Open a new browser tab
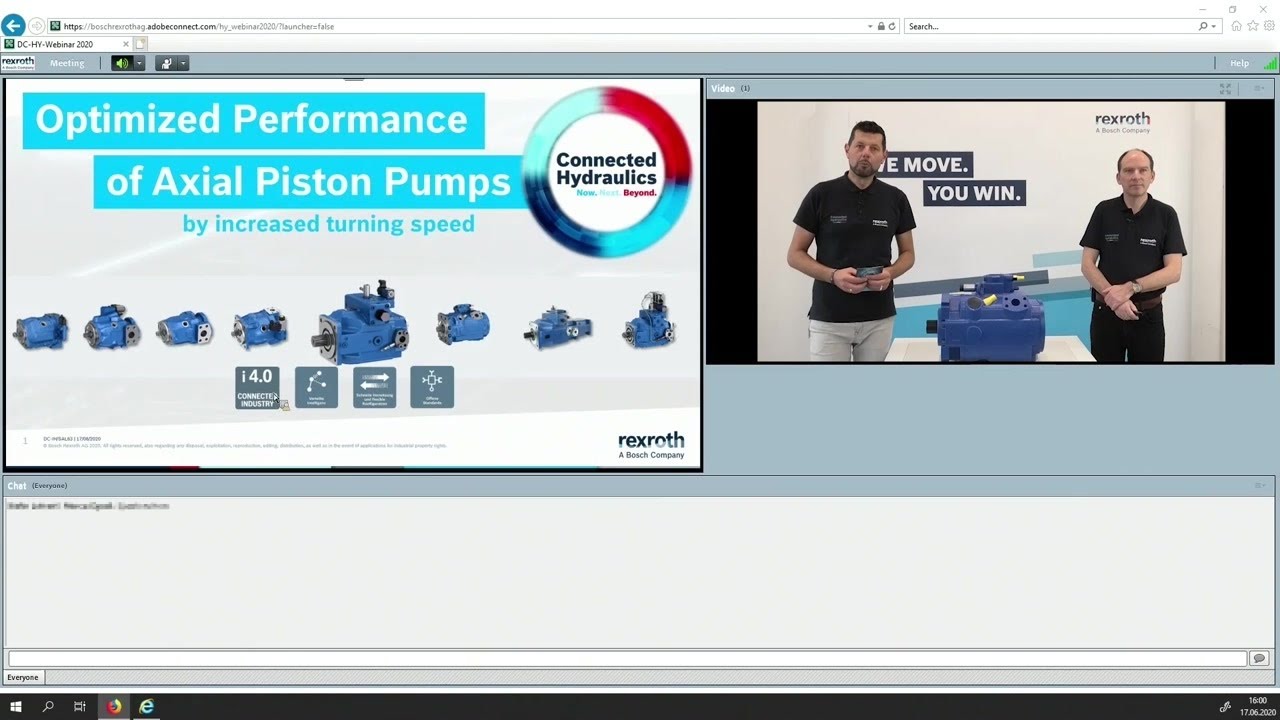Viewport: 1280px width, 720px height. click(141, 44)
